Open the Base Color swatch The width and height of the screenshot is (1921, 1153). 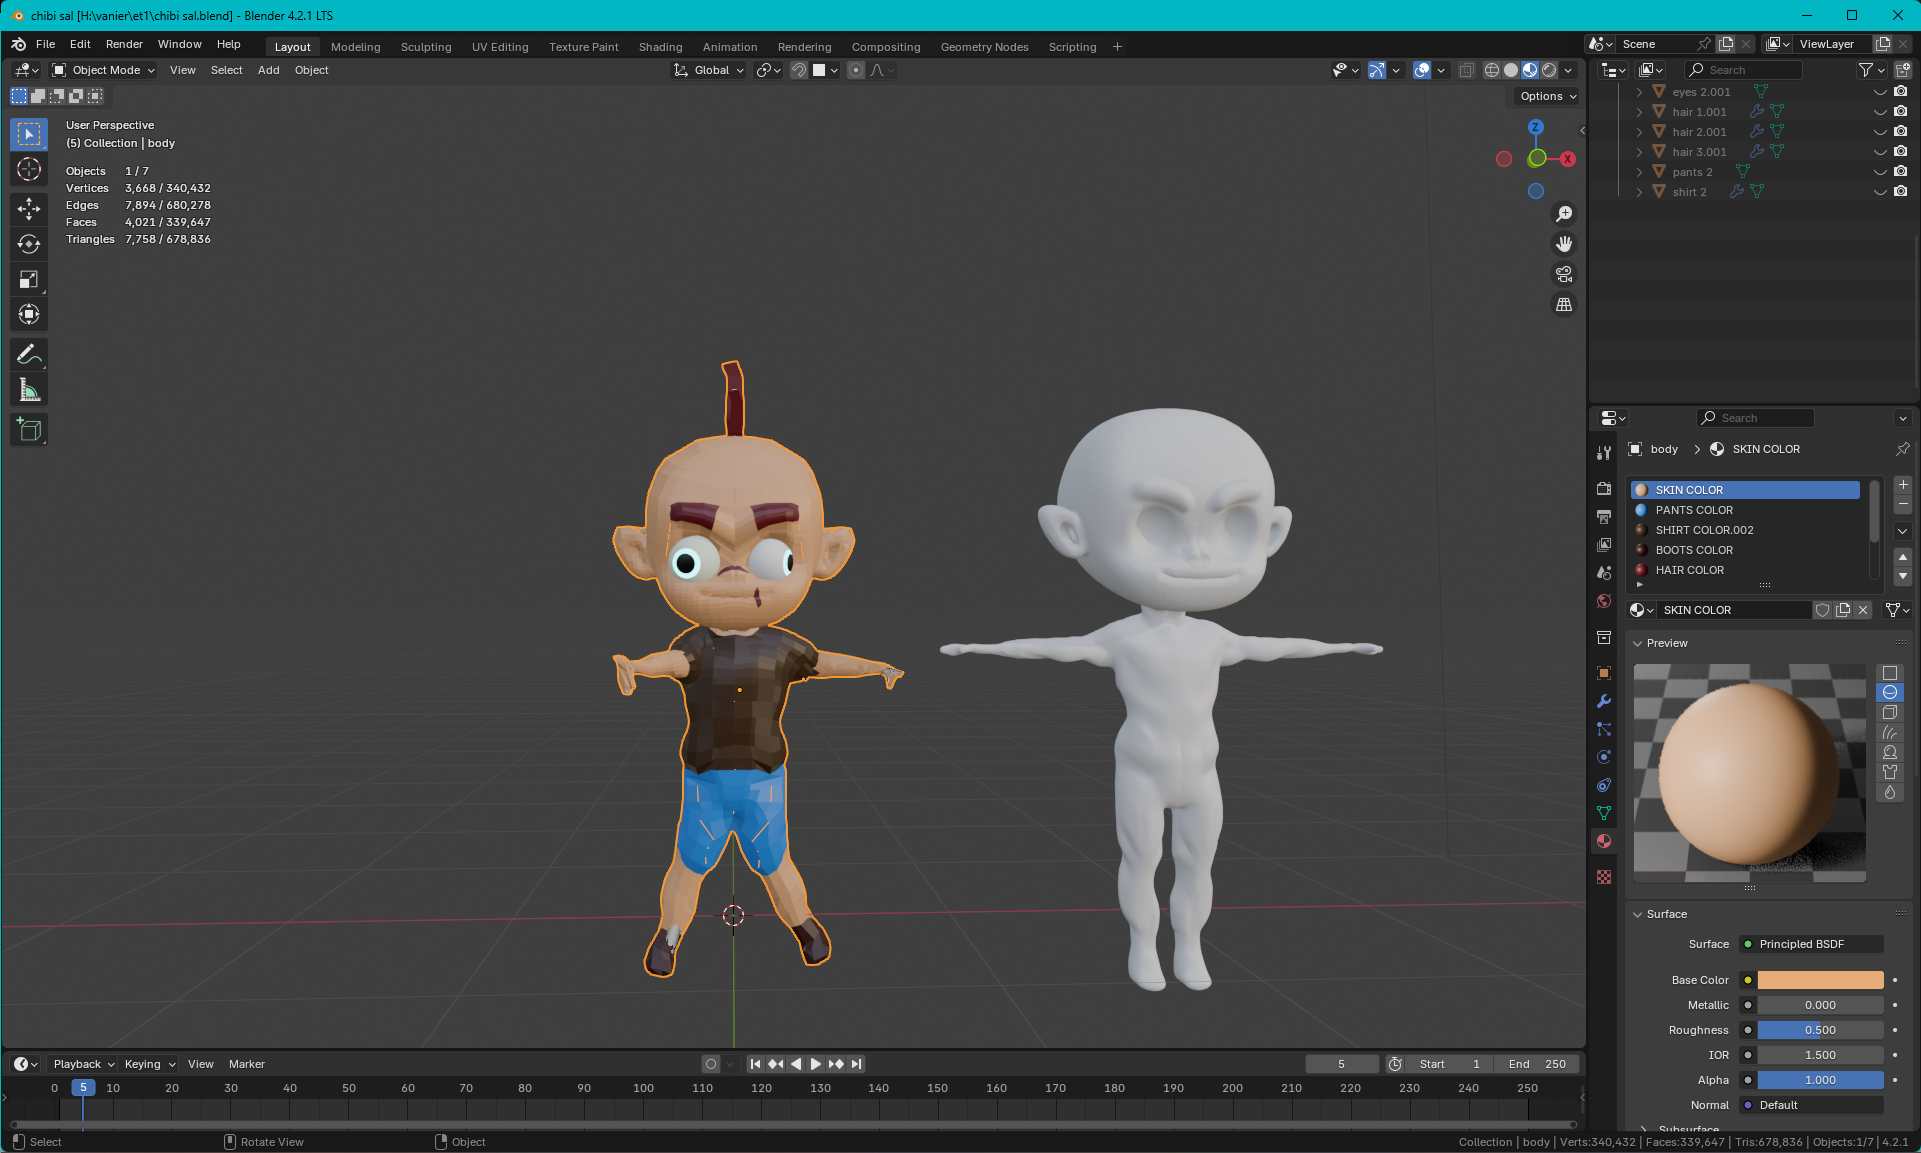pyautogui.click(x=1820, y=980)
